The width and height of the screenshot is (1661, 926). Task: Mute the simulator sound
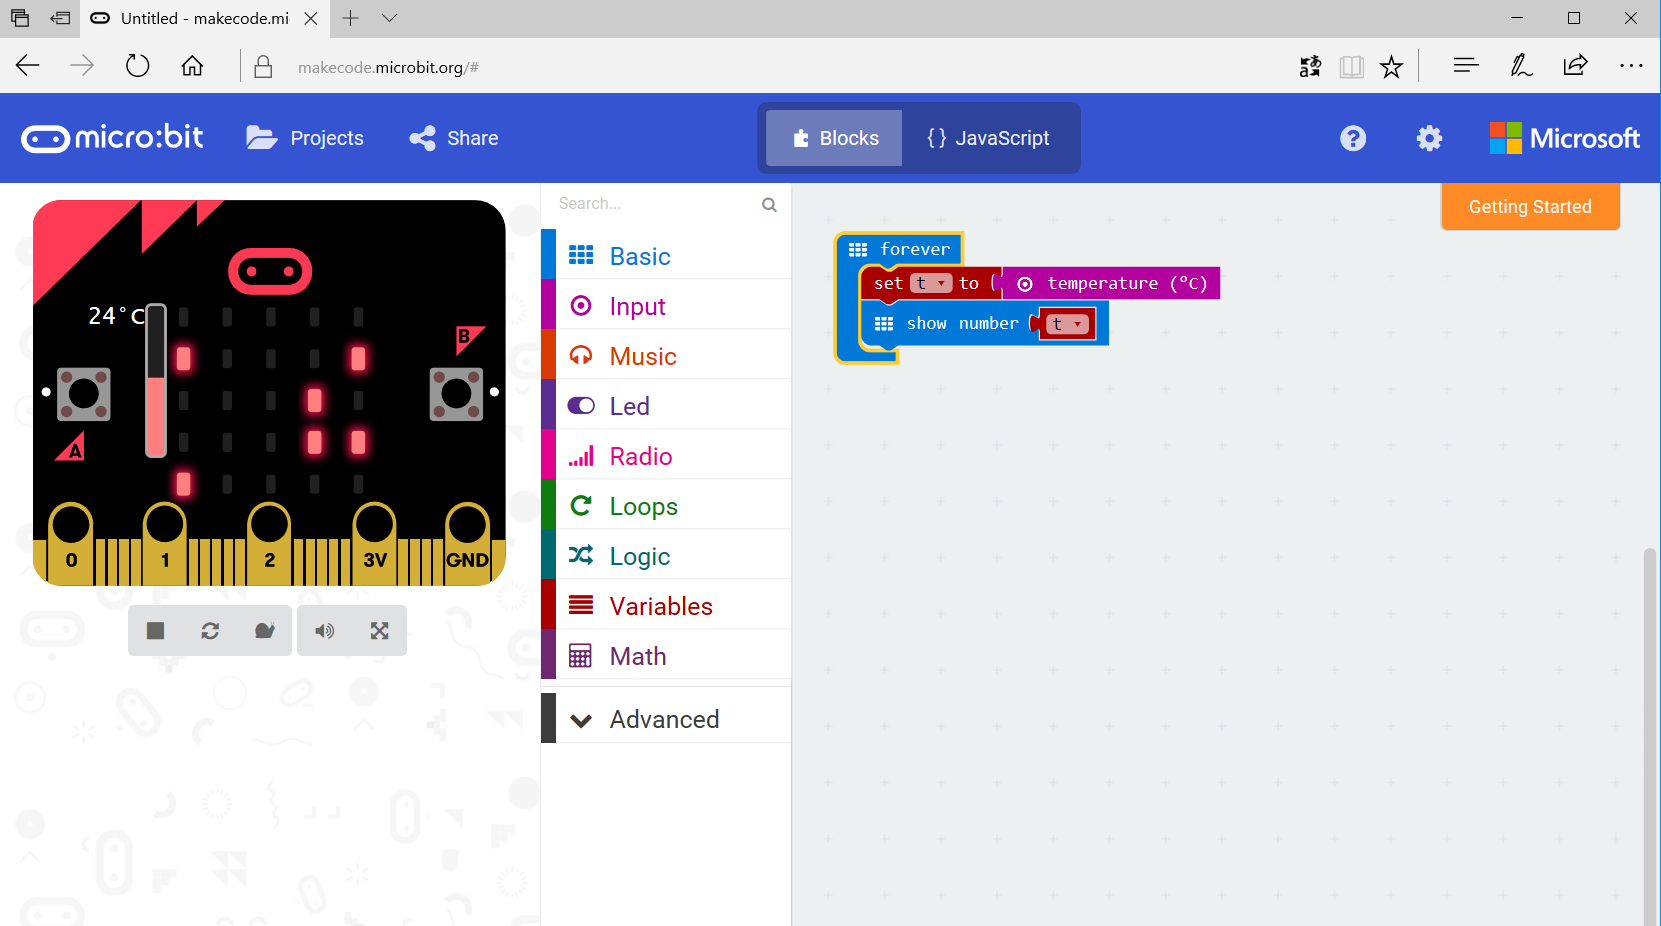pyautogui.click(x=324, y=630)
